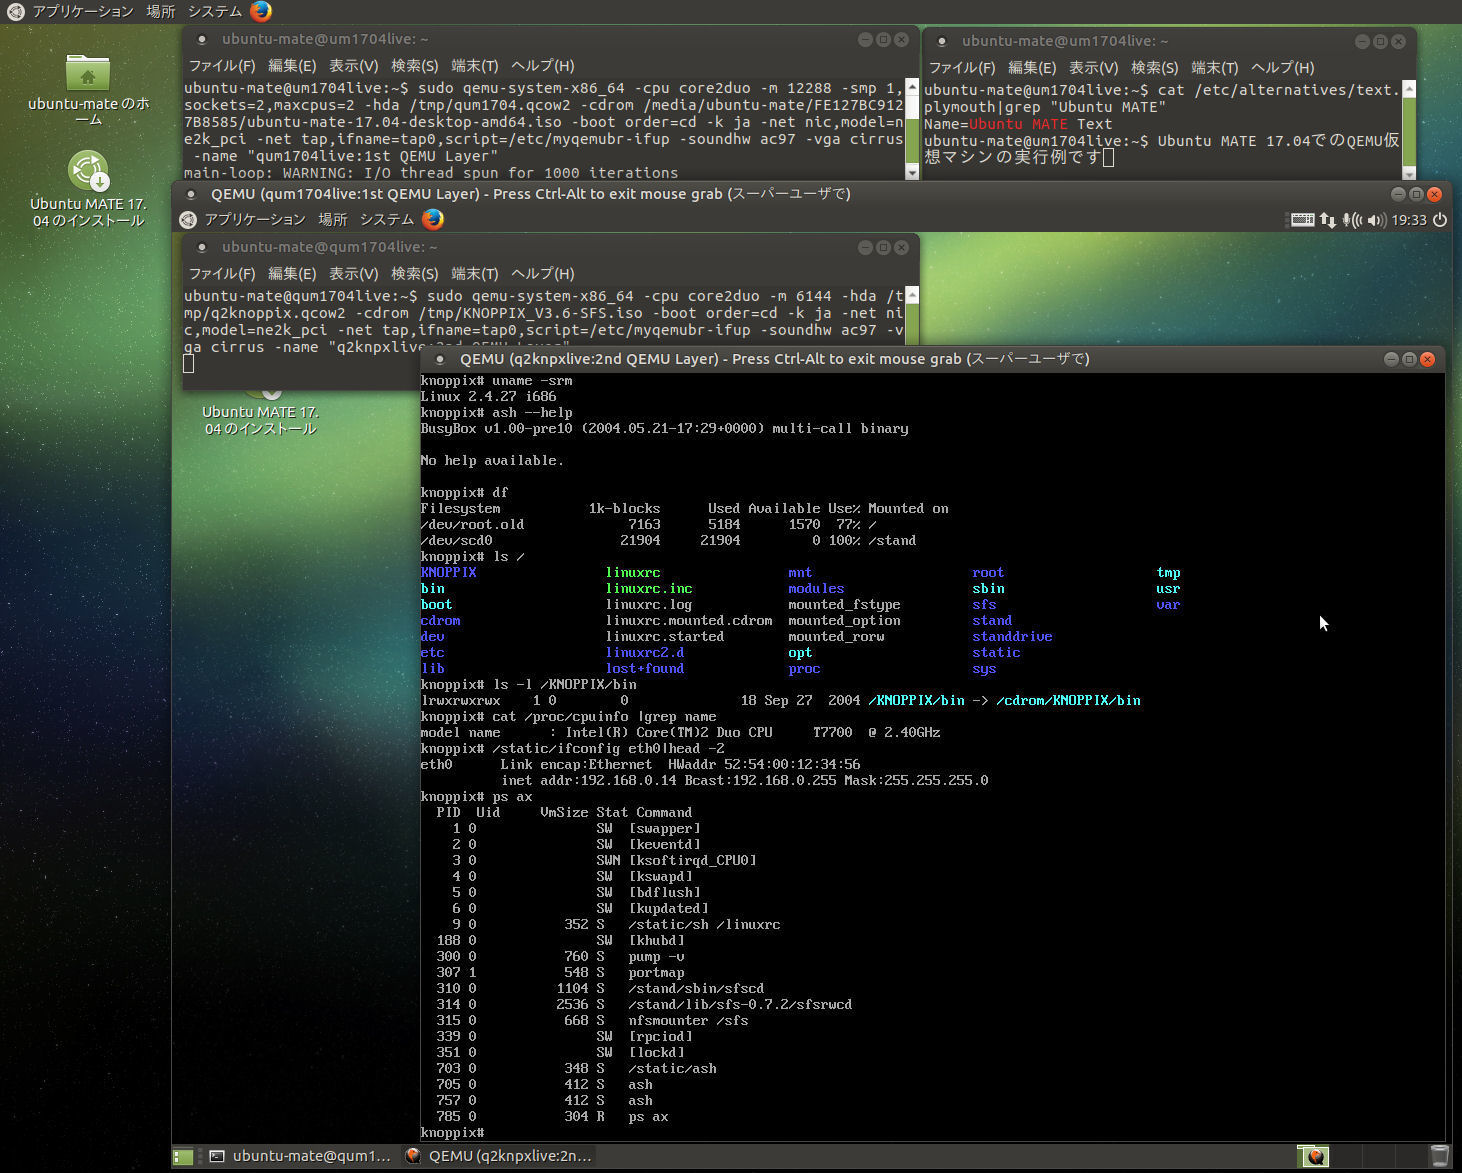Image resolution: width=1462 pixels, height=1173 pixels.
Task: Open 表示(V) menu in the qum1704live terminal
Action: [354, 274]
